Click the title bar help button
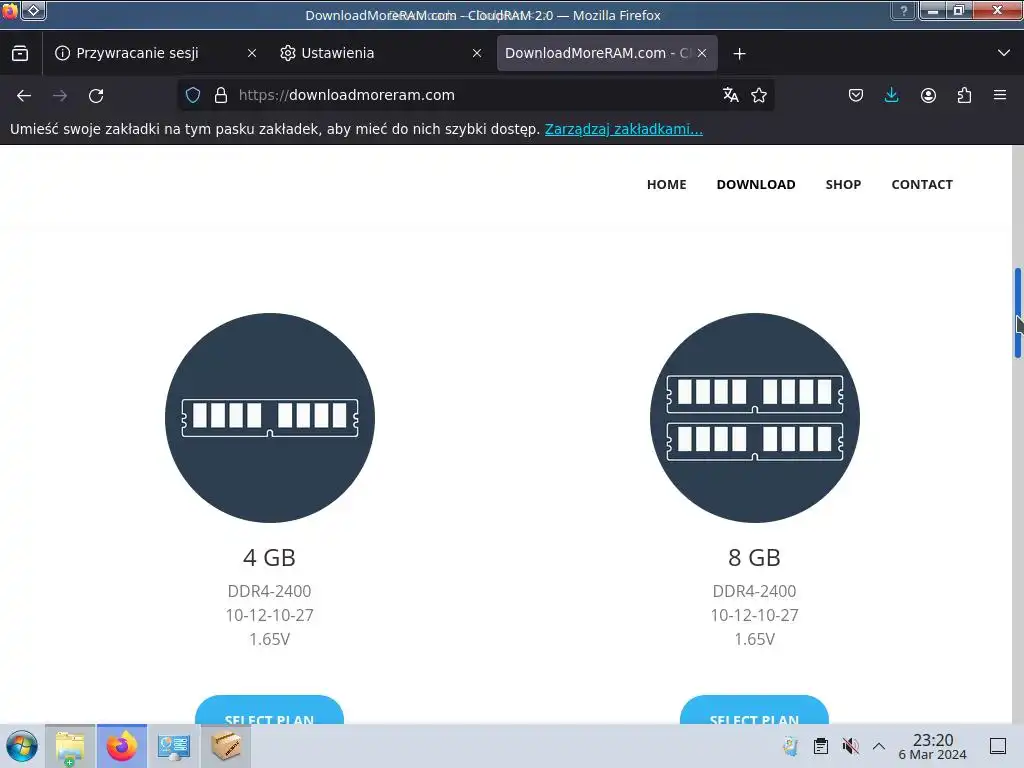The width and height of the screenshot is (1024, 768). coord(904,10)
